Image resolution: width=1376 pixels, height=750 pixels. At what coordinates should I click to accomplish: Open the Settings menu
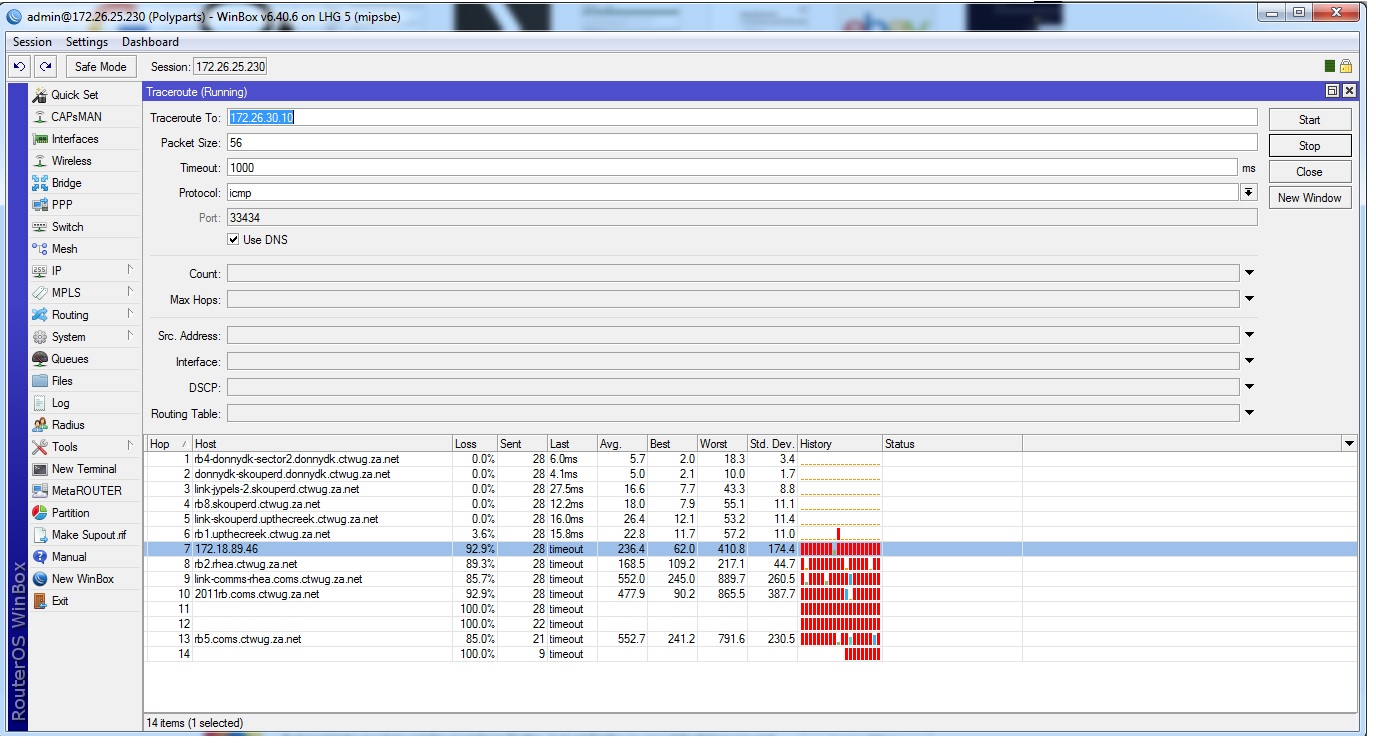pyautogui.click(x=86, y=42)
